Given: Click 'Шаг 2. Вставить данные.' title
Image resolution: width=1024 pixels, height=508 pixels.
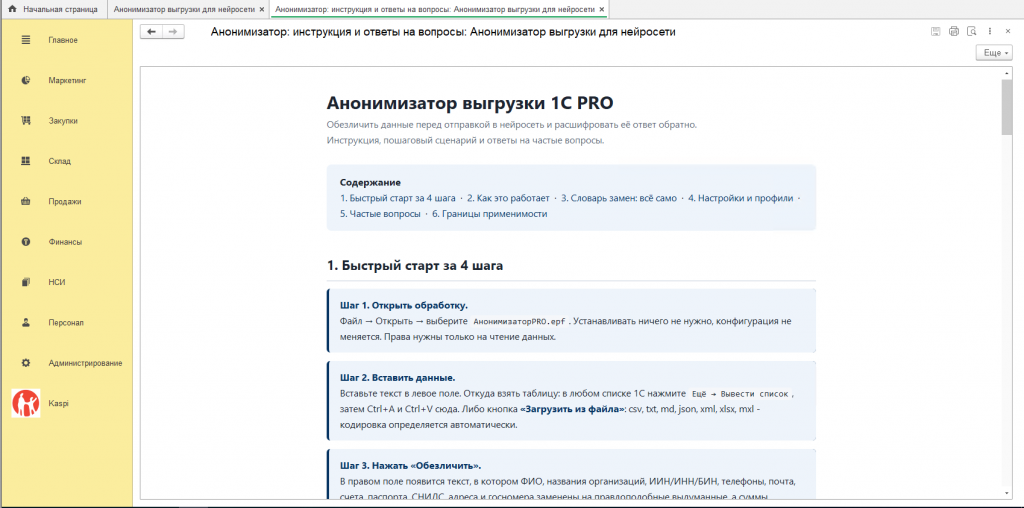Looking at the screenshot, I should (x=398, y=377).
